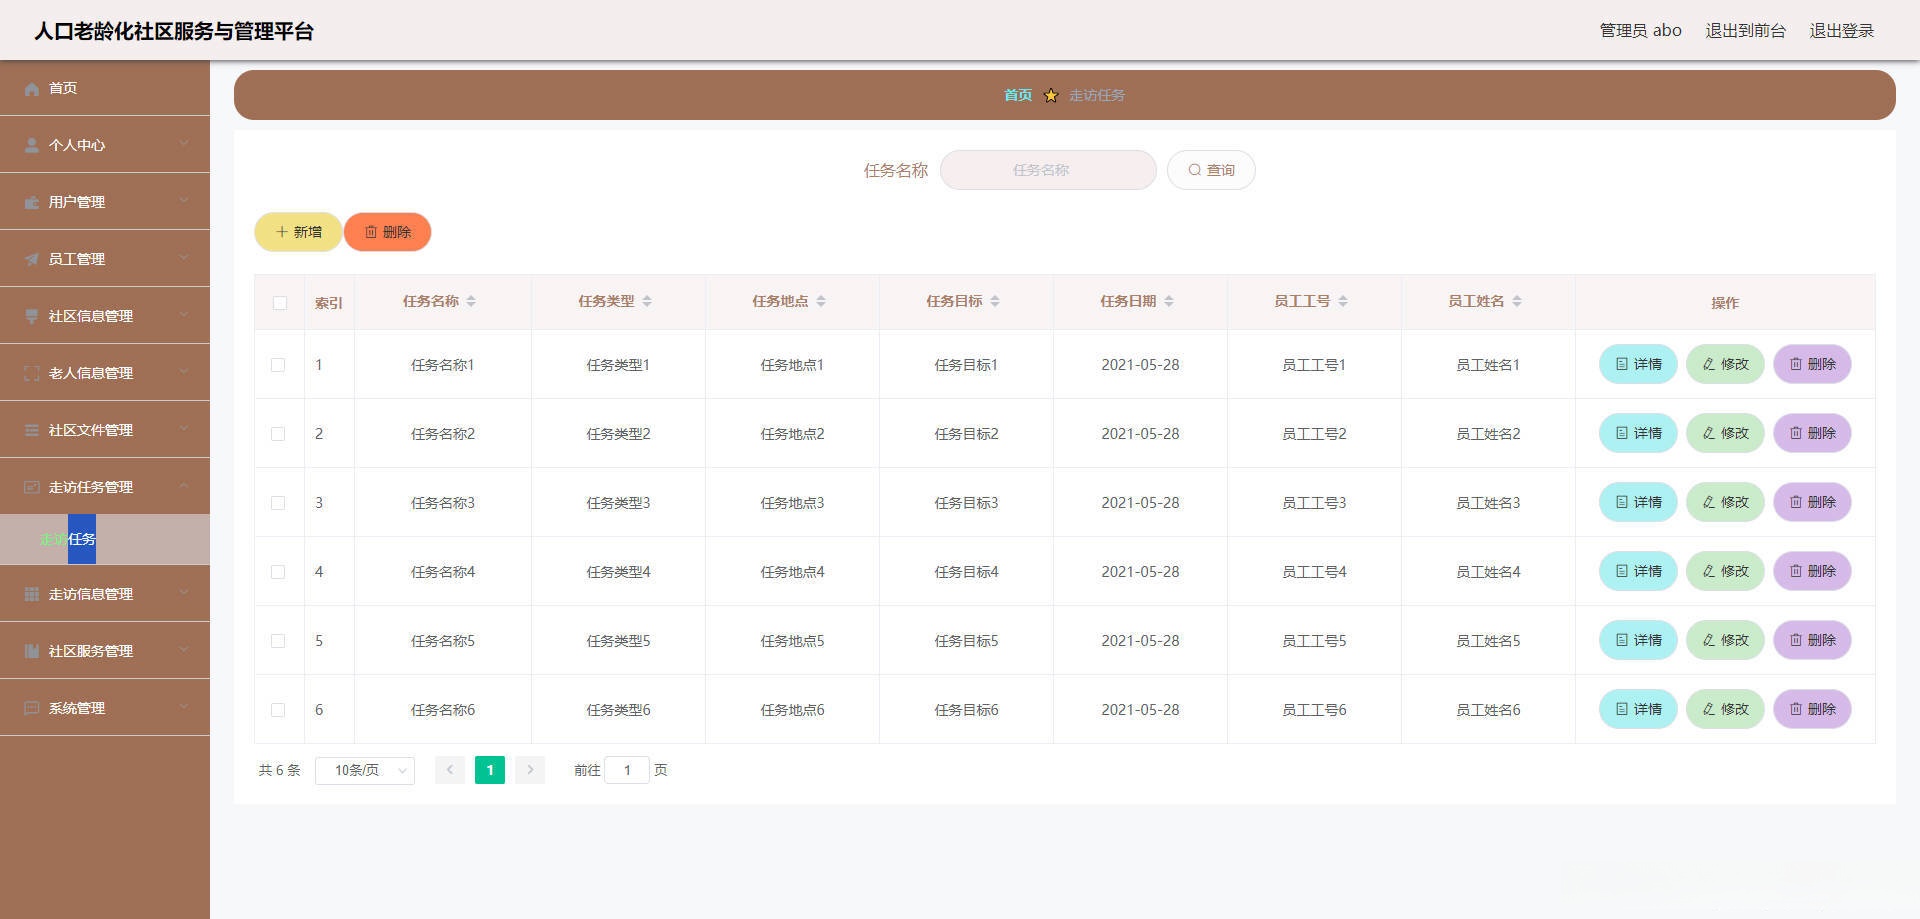The image size is (1920, 919).
Task: Click 管理员 abo in the top bar
Action: click(1640, 31)
